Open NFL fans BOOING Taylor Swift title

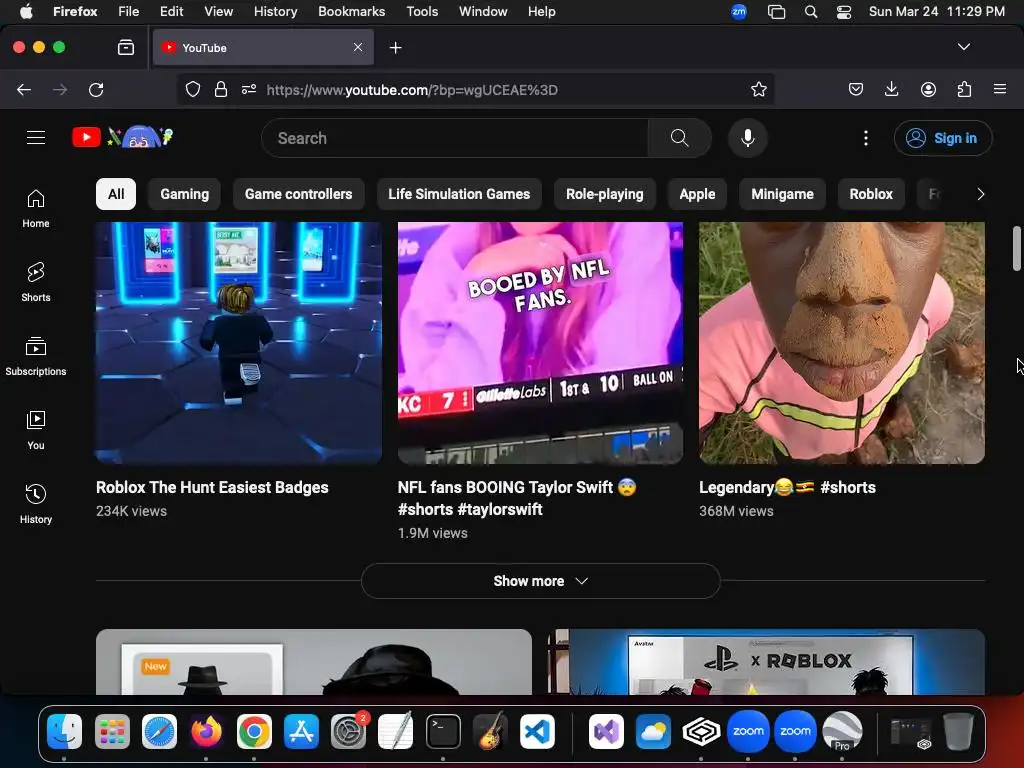click(x=517, y=498)
